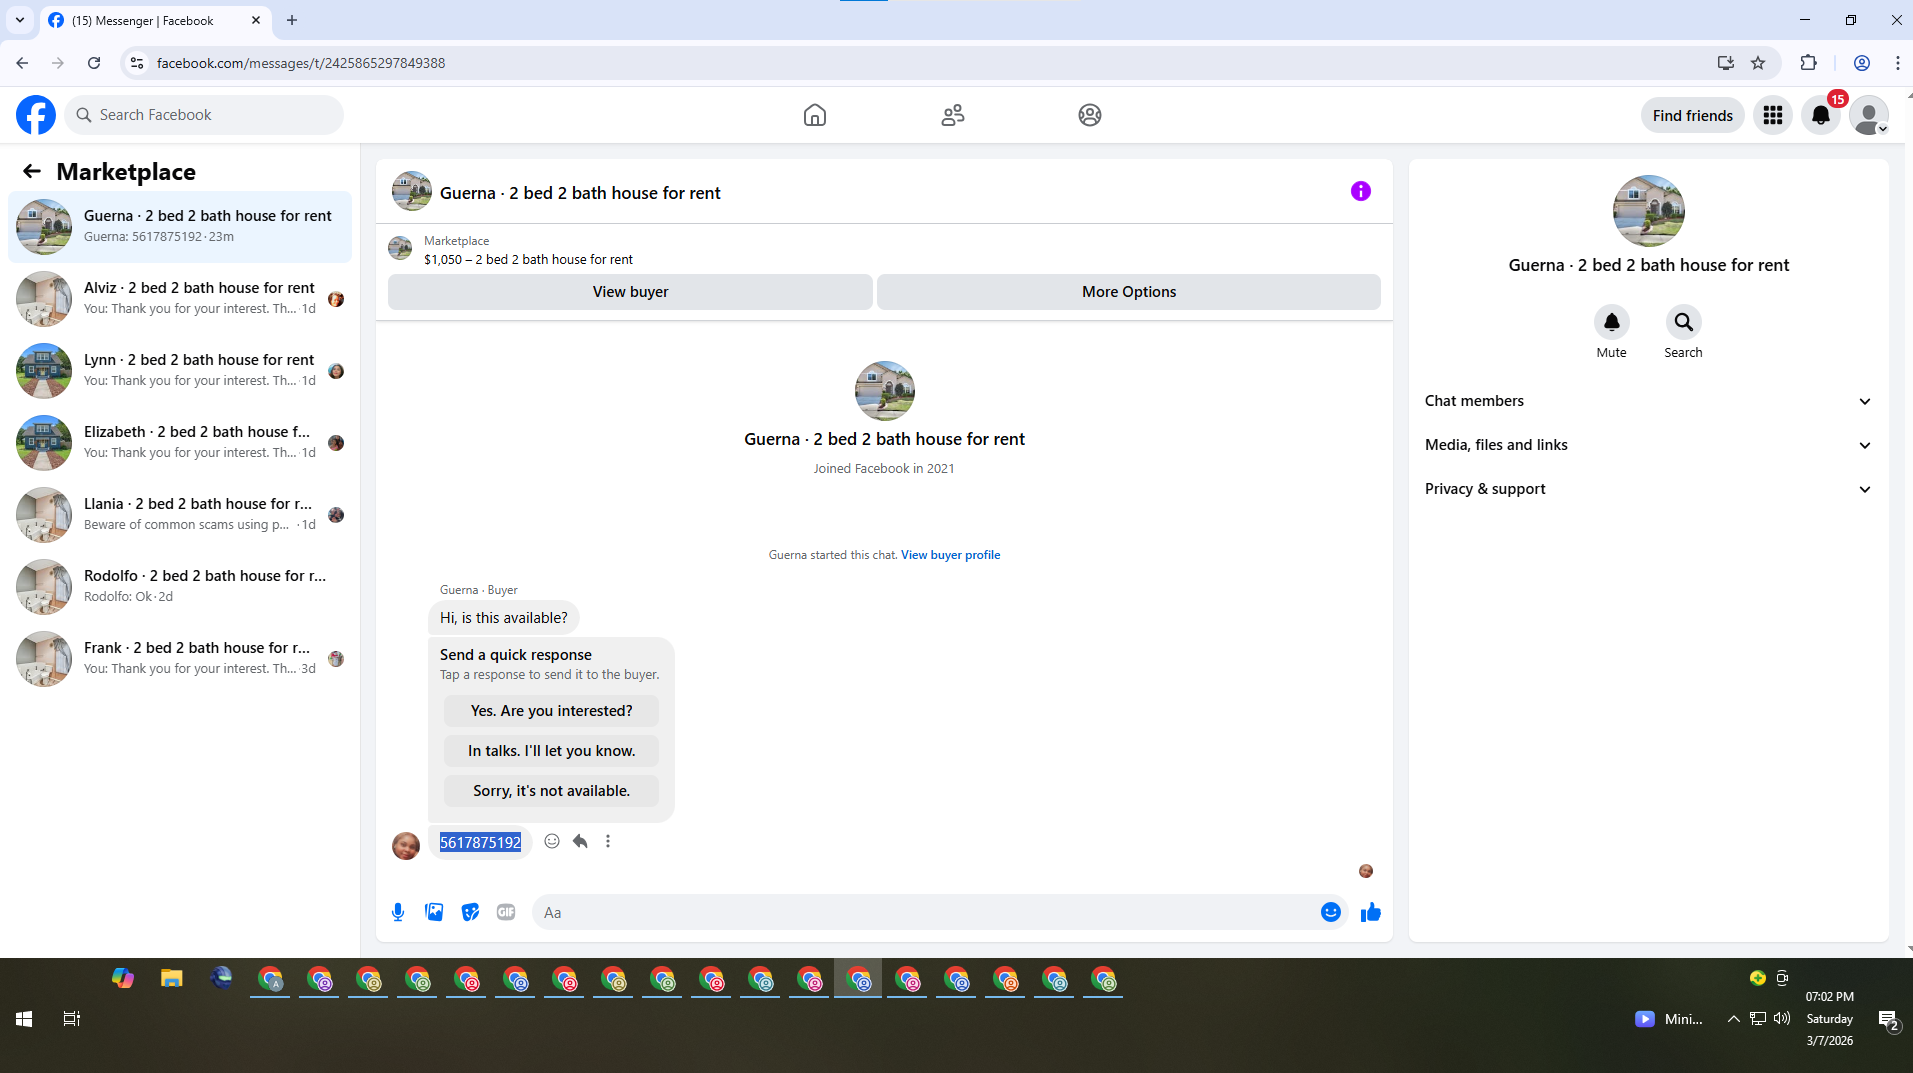Choose a sticker
The height and width of the screenshot is (1073, 1913).
(470, 912)
